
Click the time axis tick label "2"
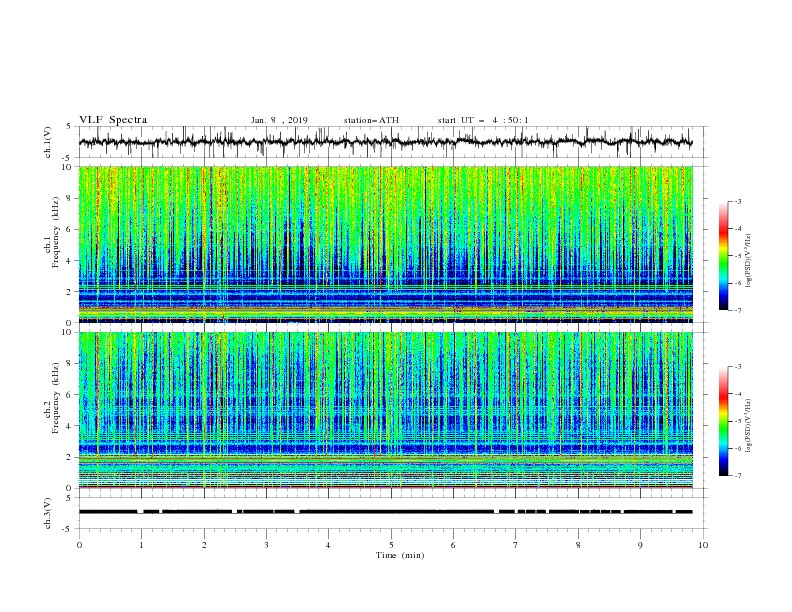pos(204,545)
